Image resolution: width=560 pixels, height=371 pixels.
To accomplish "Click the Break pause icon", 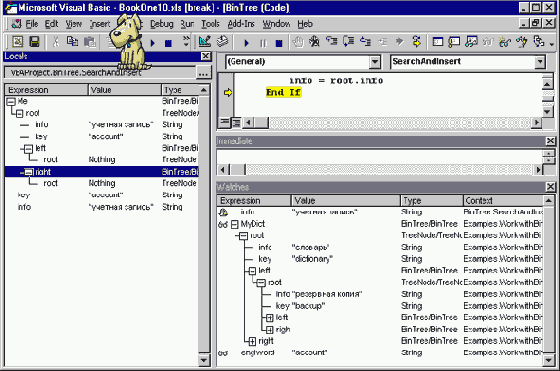I will point(263,43).
